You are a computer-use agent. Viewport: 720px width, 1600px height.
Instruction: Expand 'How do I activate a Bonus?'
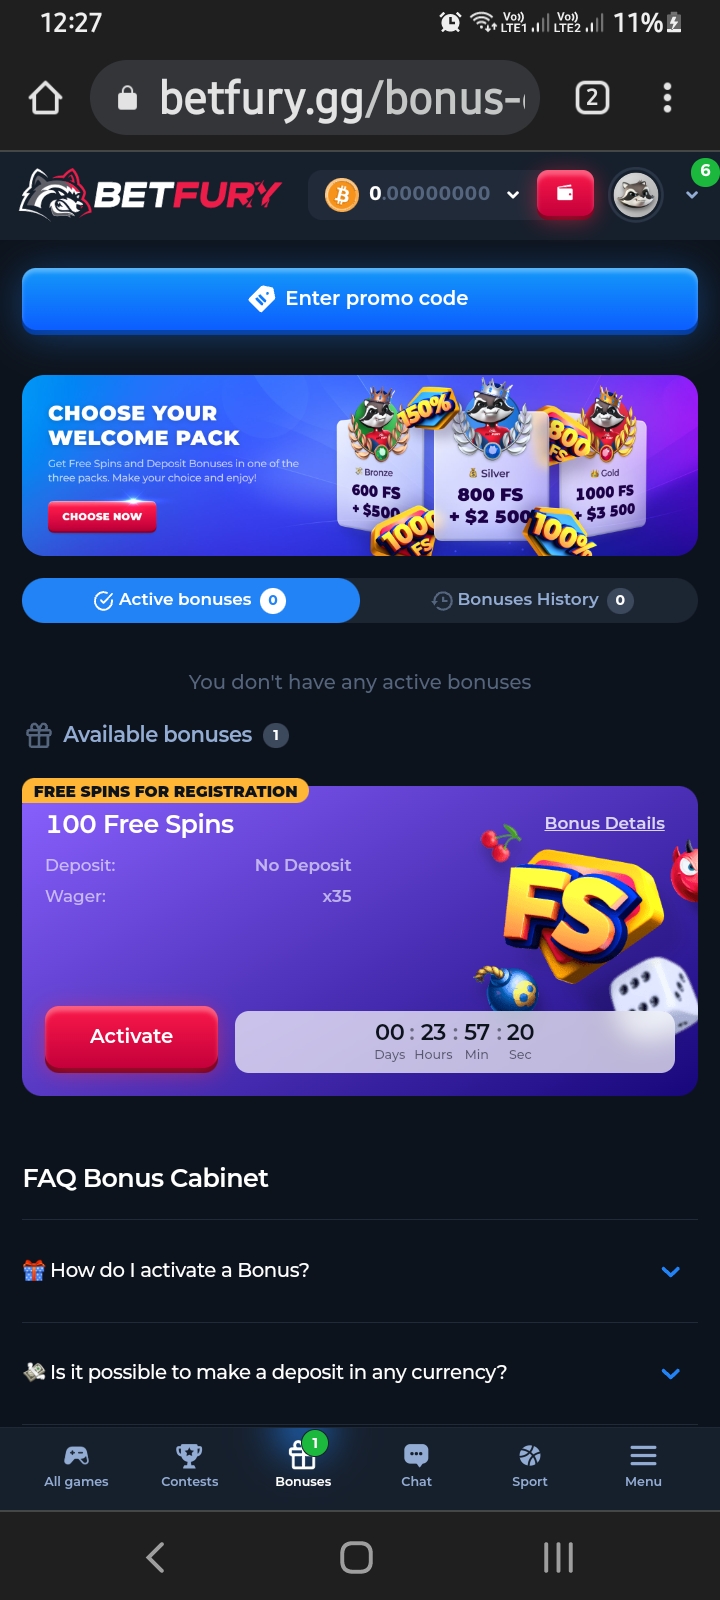point(360,1271)
